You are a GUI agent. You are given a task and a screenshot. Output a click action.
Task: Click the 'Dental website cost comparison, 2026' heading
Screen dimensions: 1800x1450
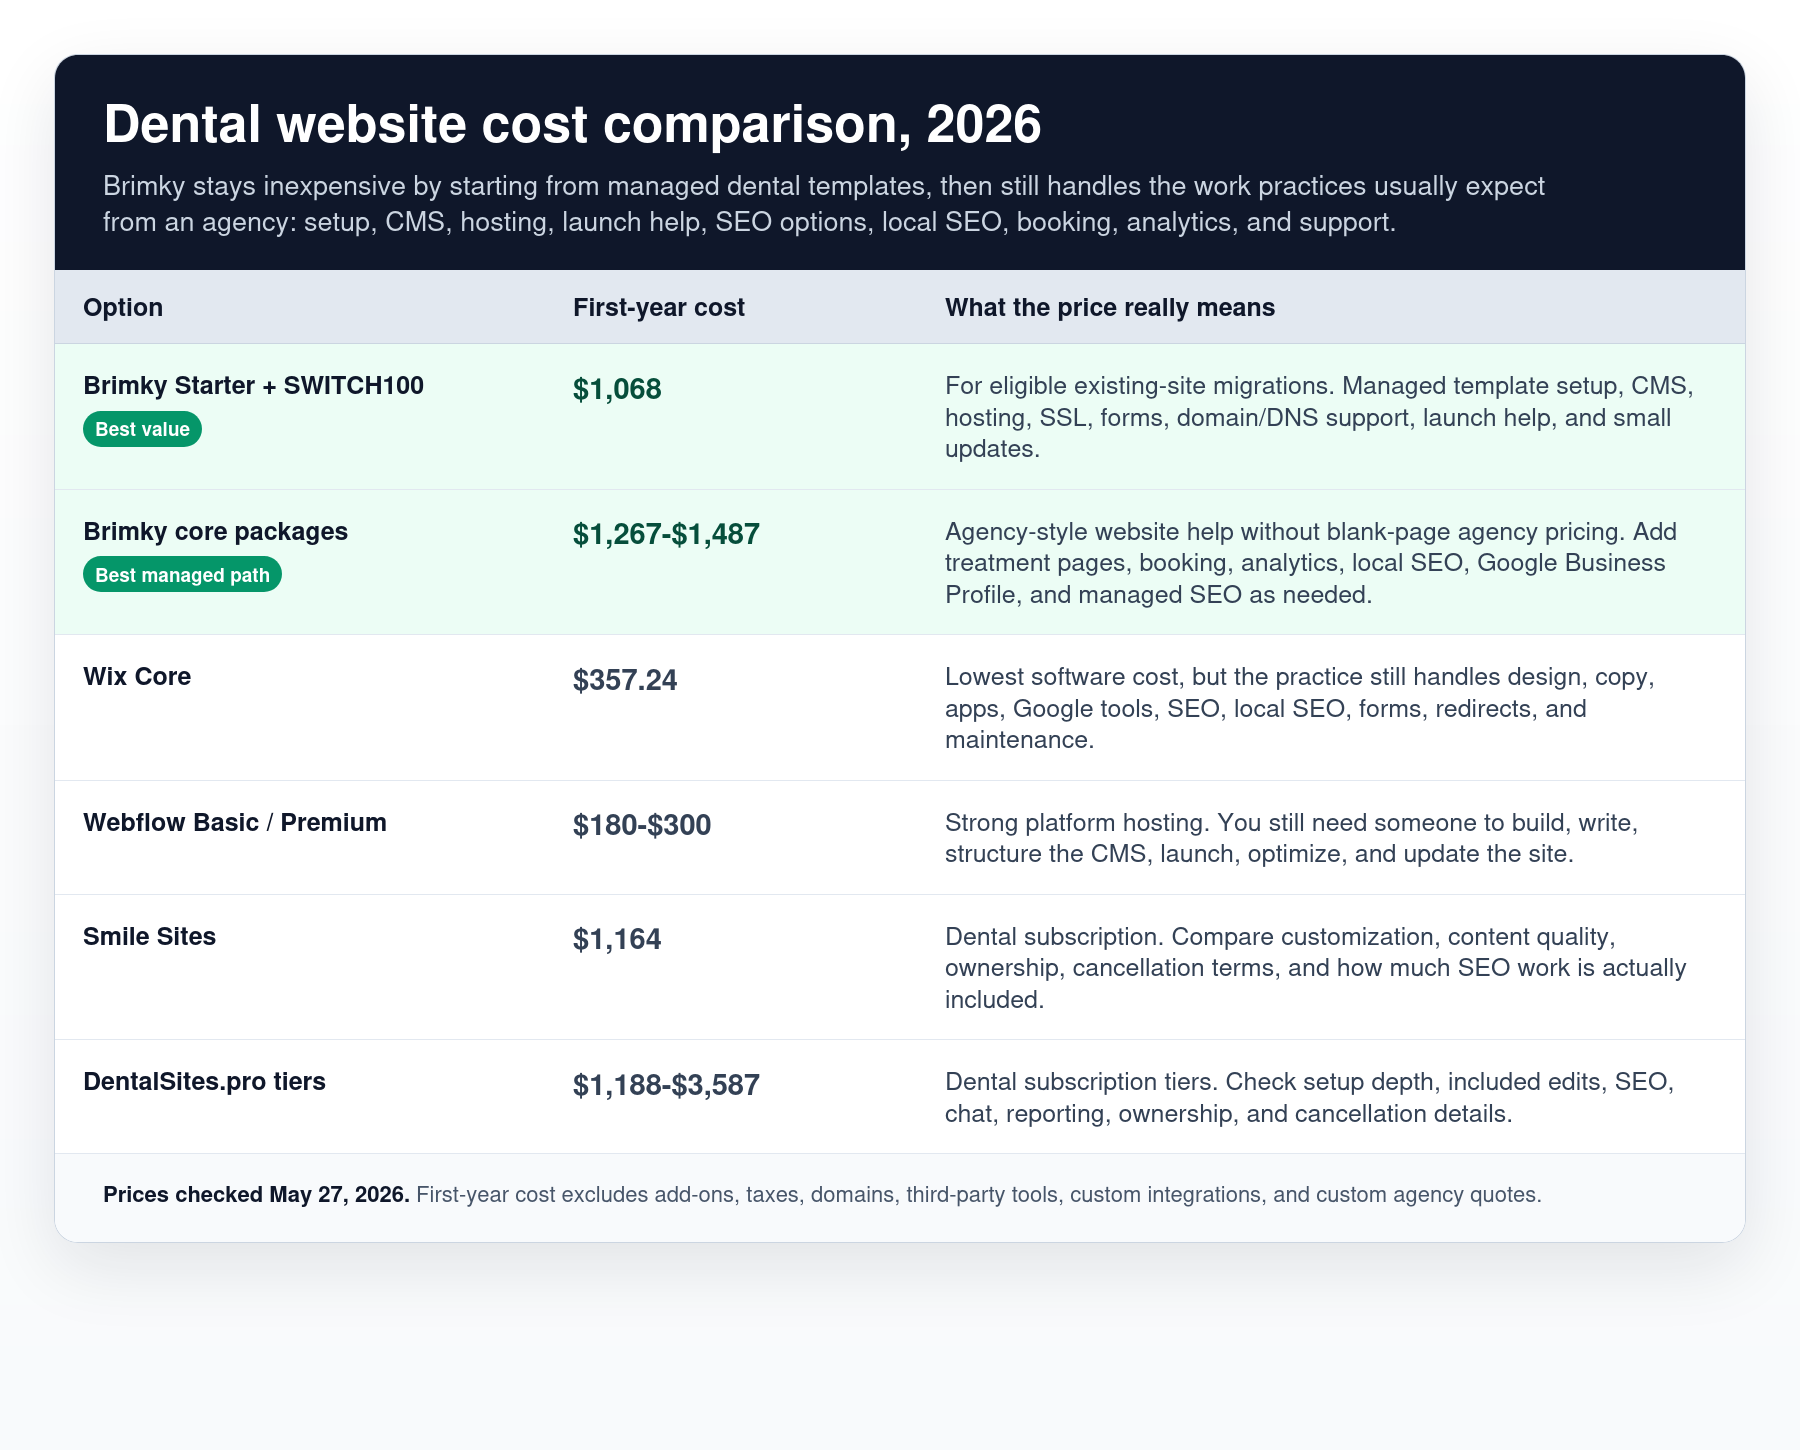point(572,125)
